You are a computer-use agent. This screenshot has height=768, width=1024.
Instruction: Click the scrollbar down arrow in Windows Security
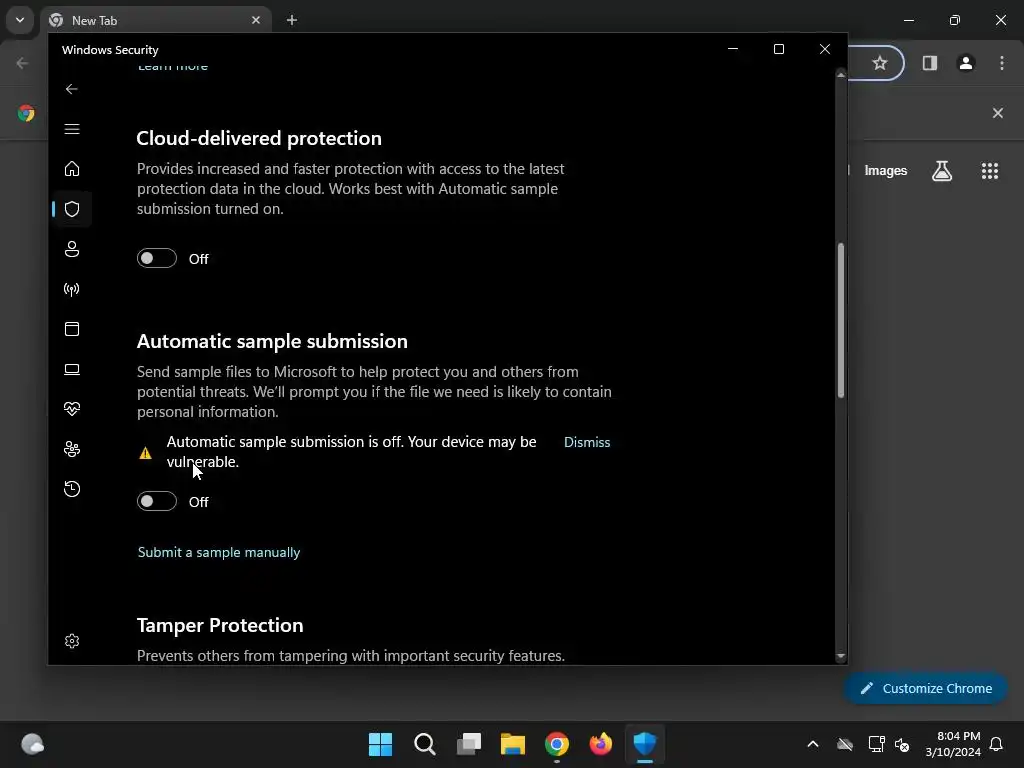[x=841, y=656]
